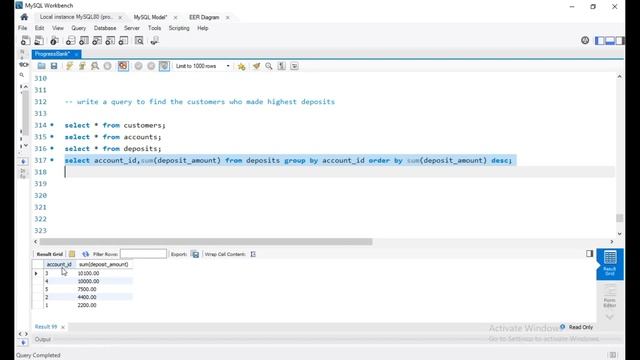Execute the script with the lightning bolt
The image size is (640, 360).
click(69, 66)
